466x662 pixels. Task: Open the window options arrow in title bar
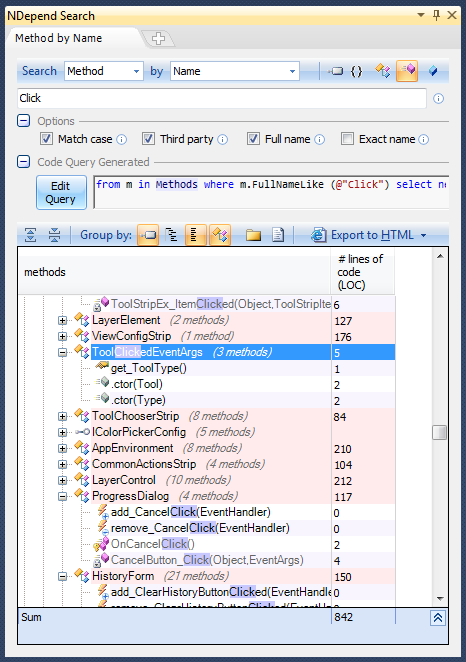[421, 15]
